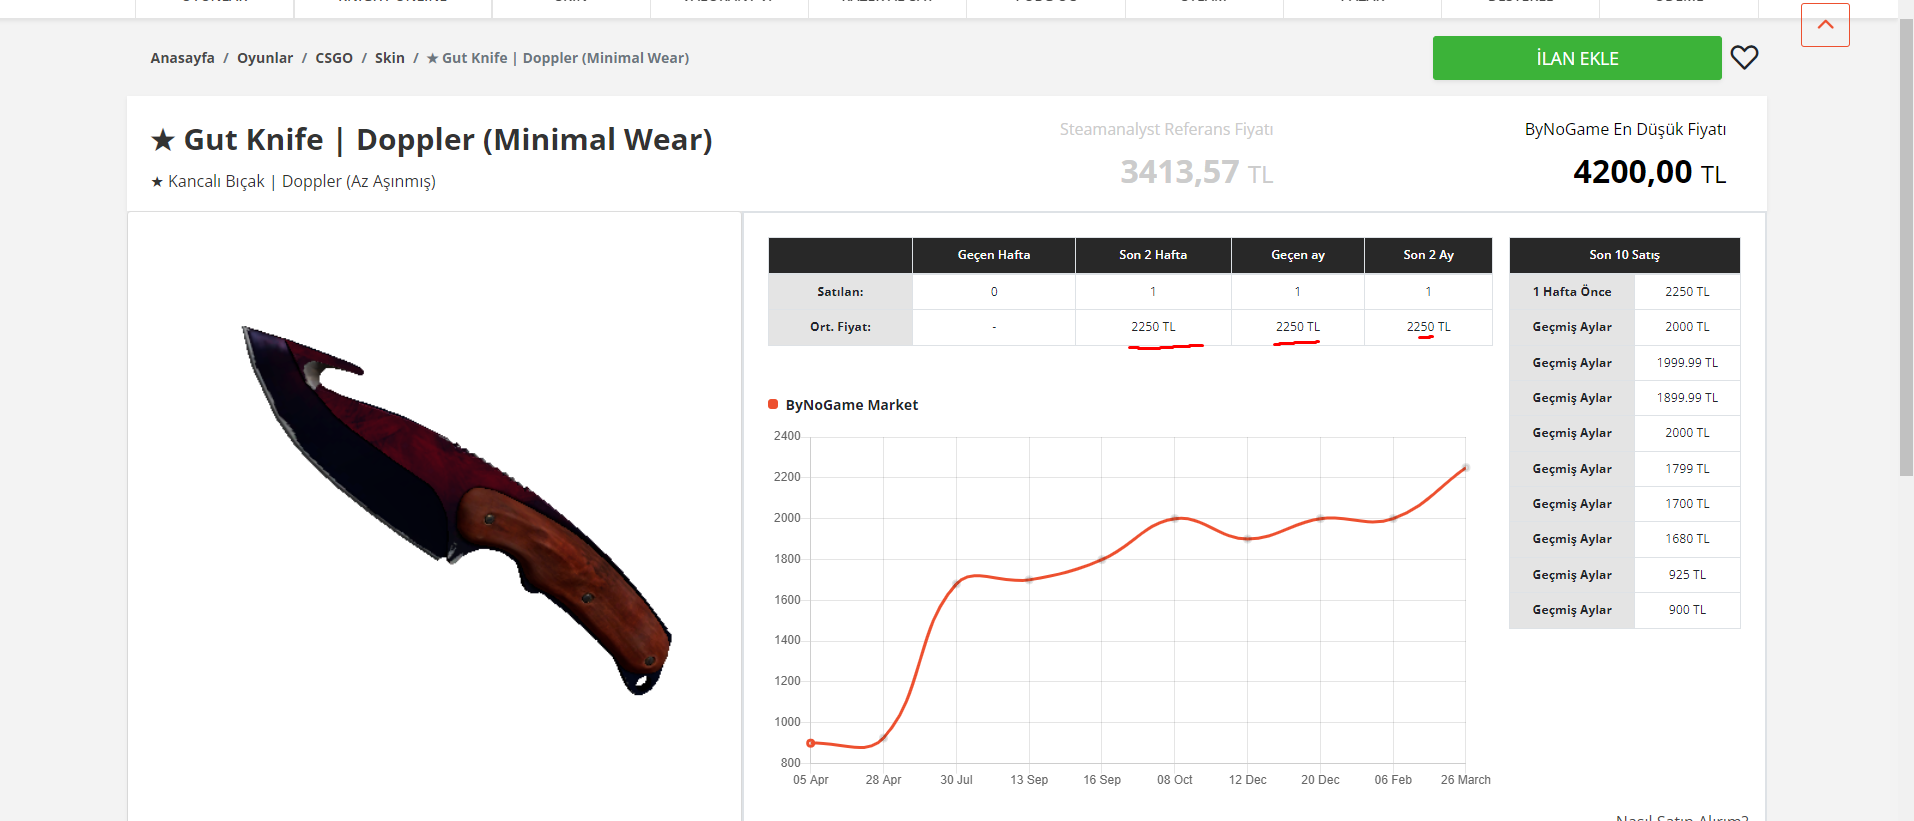Click the page's vertical scrollbar thumb

(1906, 246)
